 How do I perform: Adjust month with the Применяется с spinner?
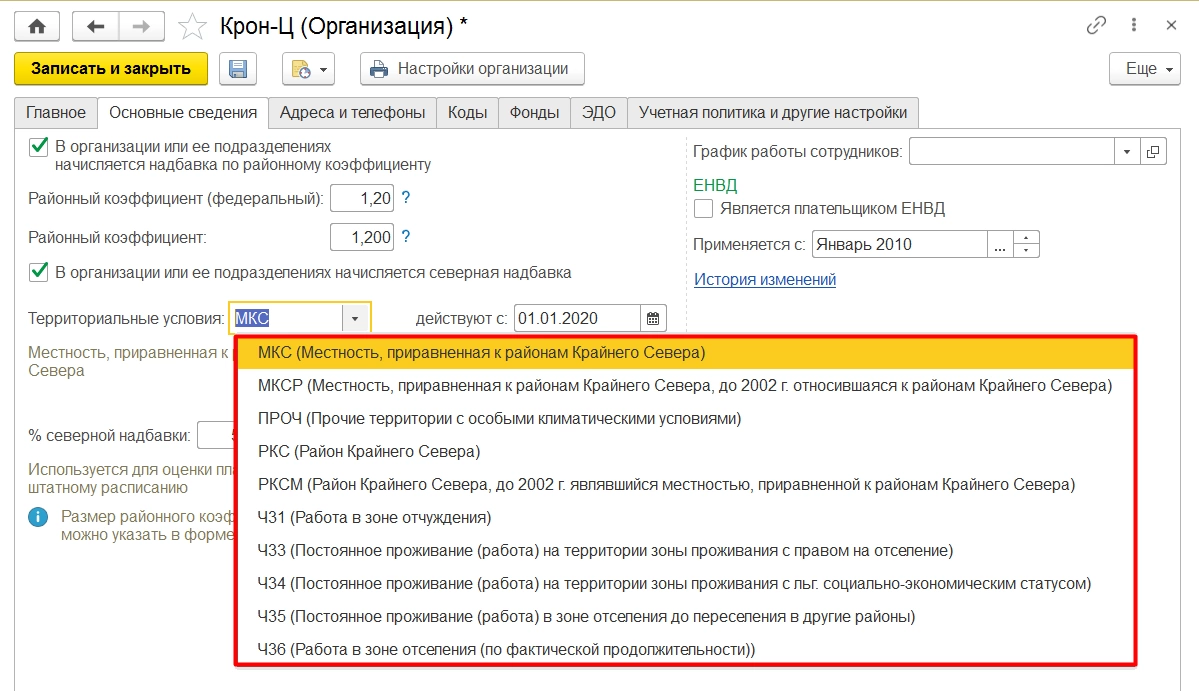tap(1026, 245)
